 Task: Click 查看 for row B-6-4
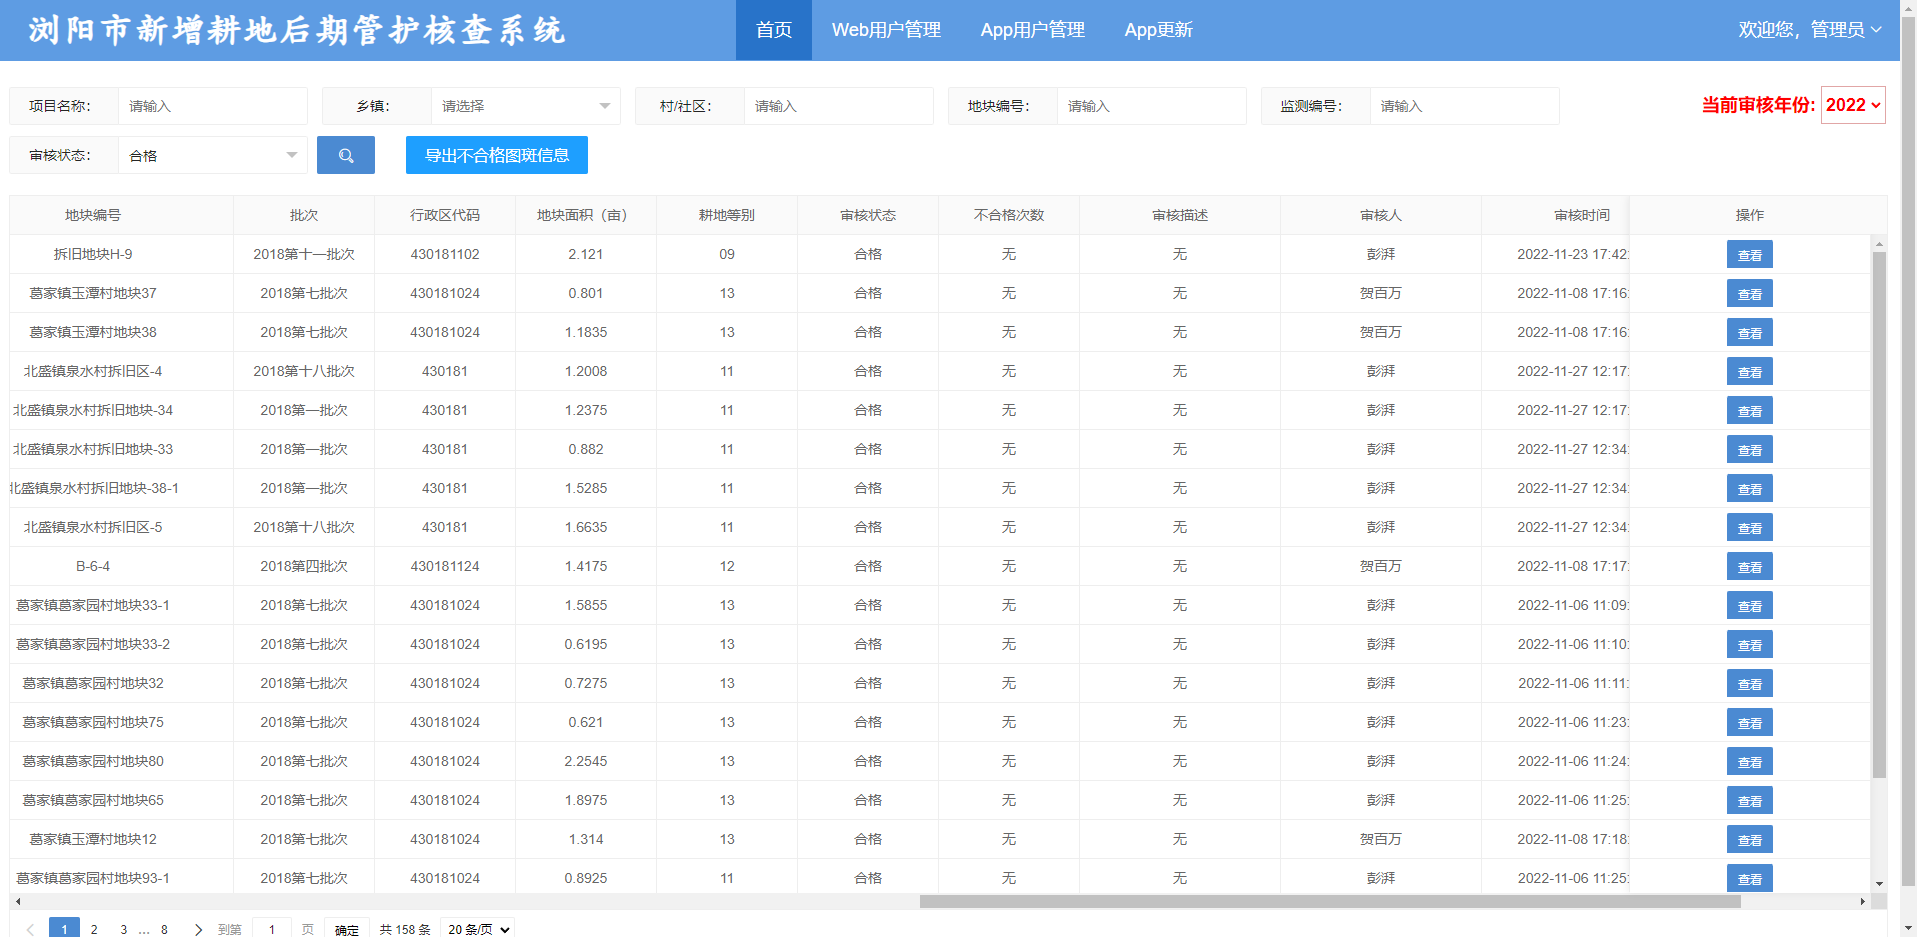[x=1750, y=567]
